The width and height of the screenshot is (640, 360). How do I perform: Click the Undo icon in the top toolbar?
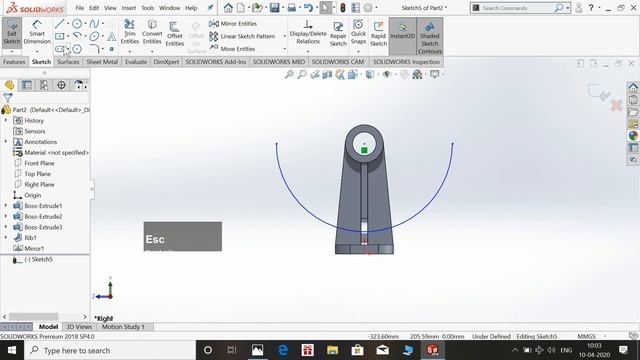click(309, 8)
